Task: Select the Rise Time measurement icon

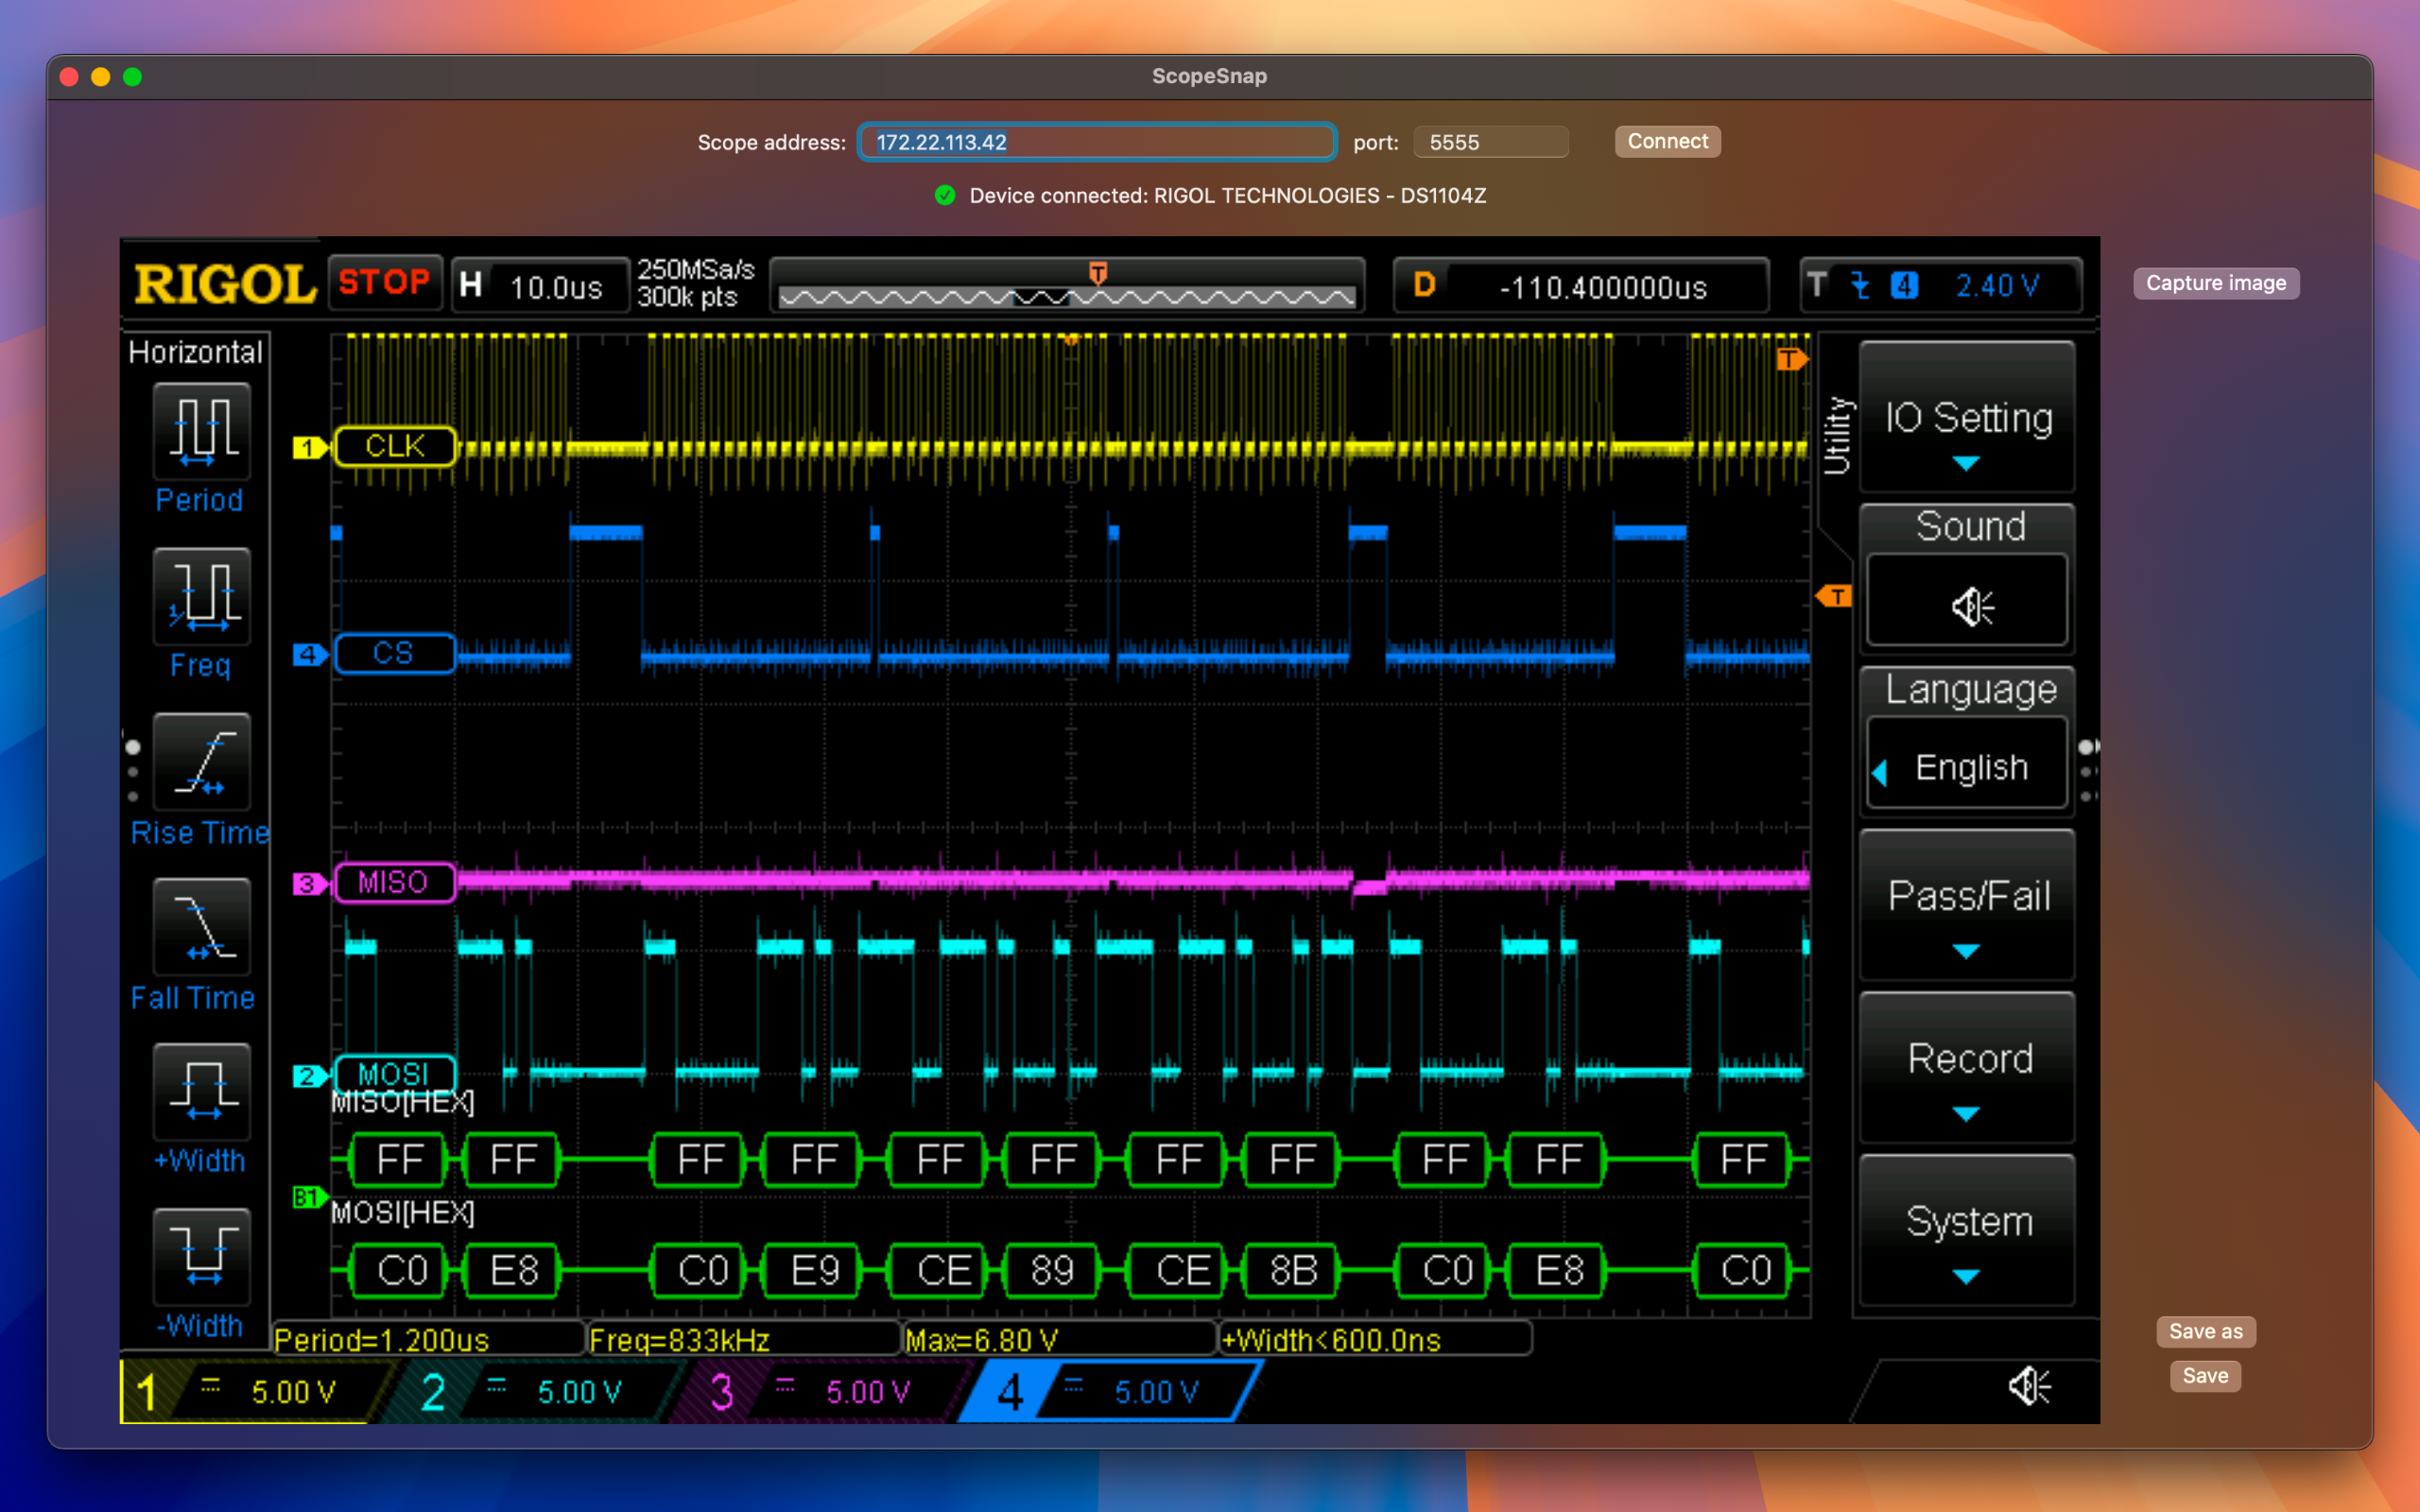Action: click(x=201, y=761)
